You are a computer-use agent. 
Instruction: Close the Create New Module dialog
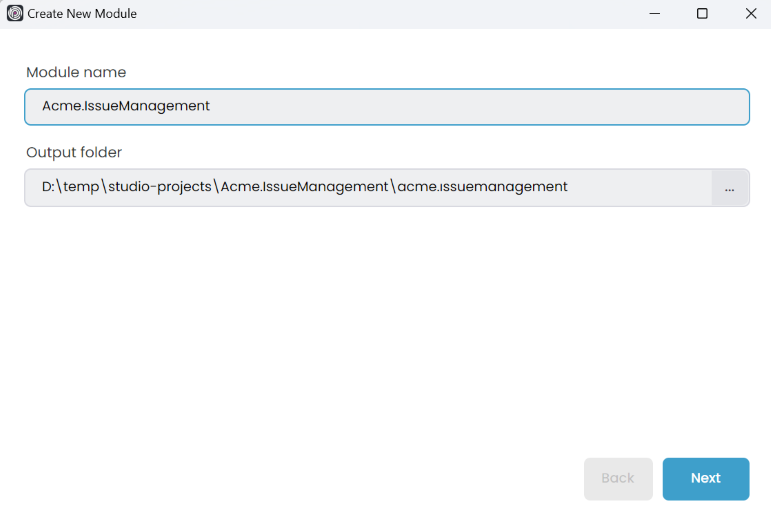pos(750,14)
